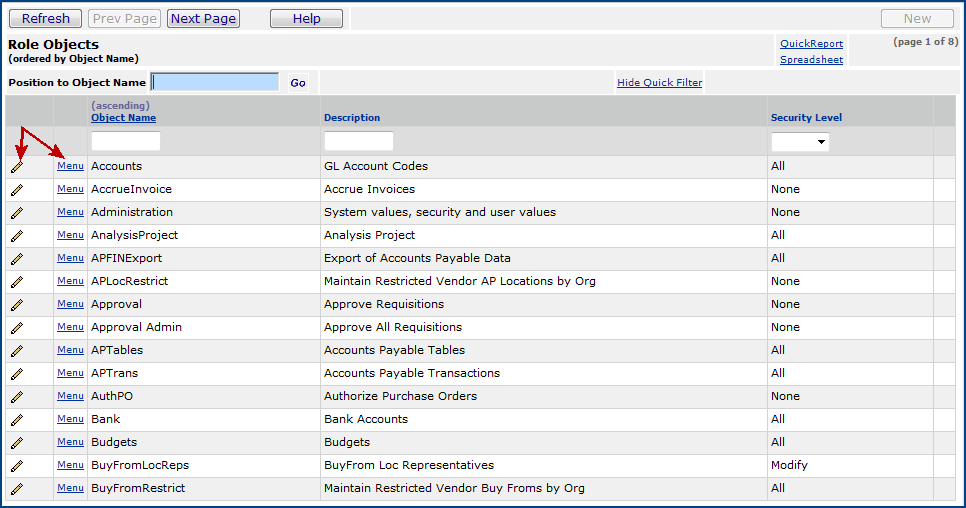
Task: Click pencil icon for BuyFromLocReps
Action: tap(17, 466)
